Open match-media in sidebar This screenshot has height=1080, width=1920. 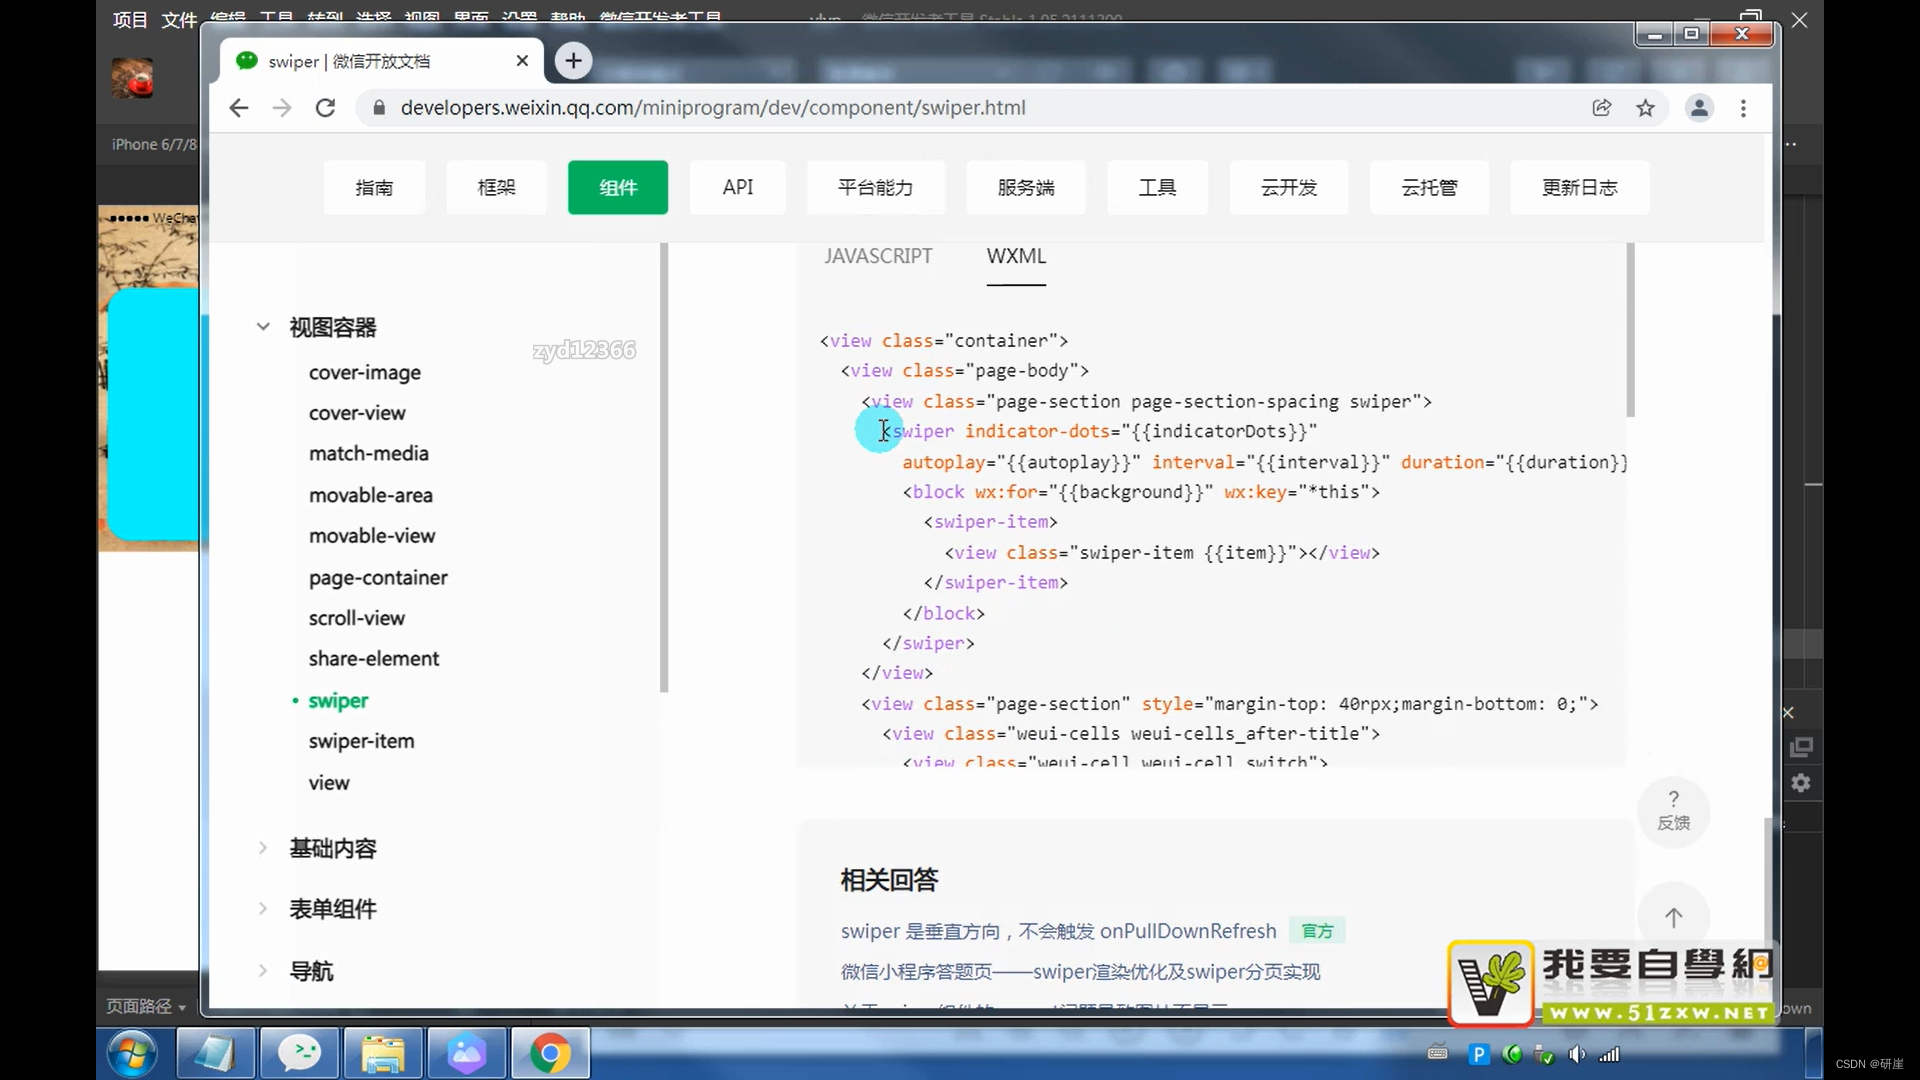[368, 454]
